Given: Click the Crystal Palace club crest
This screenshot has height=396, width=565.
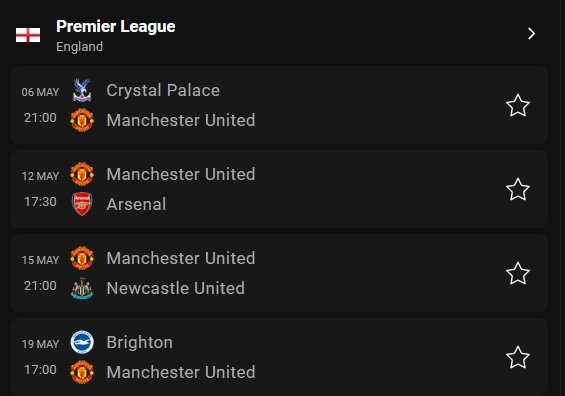Looking at the screenshot, I should pos(82,90).
